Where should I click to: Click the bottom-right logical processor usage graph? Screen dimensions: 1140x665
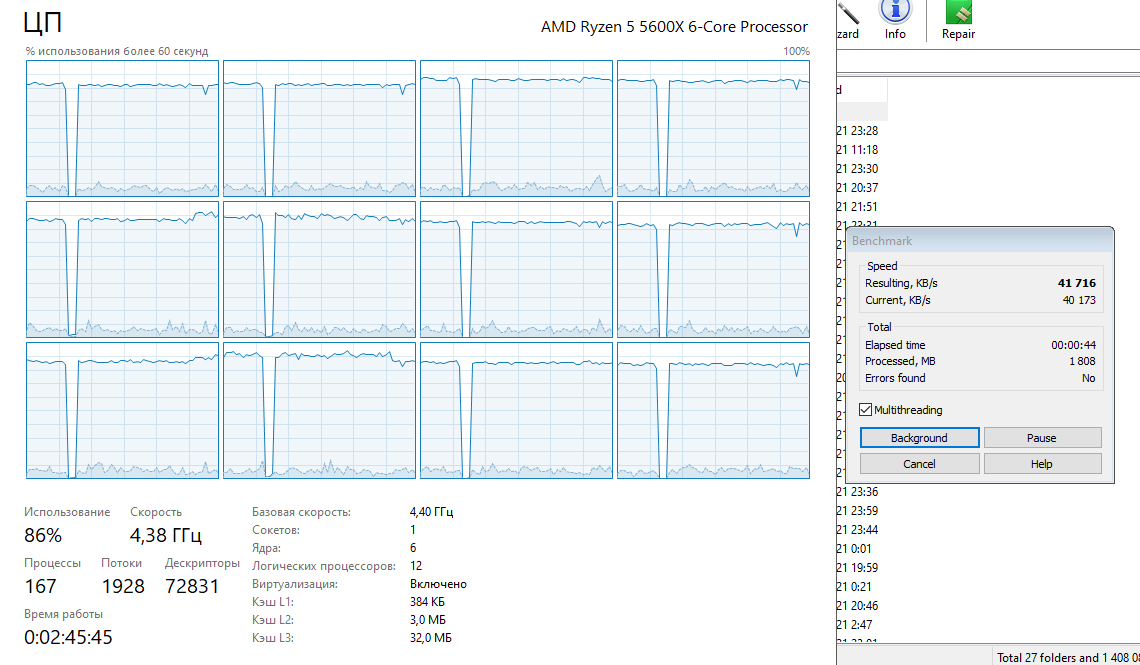tap(713, 411)
